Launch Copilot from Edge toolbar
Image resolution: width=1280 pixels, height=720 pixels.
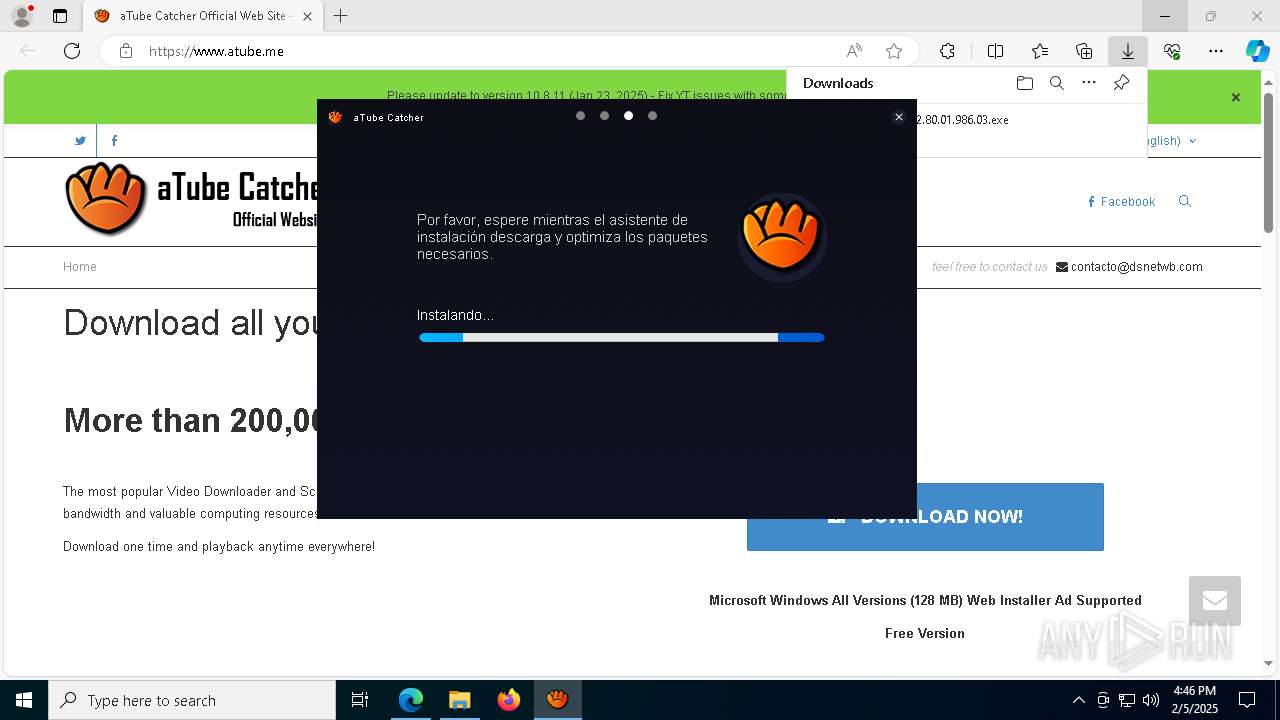1257,51
